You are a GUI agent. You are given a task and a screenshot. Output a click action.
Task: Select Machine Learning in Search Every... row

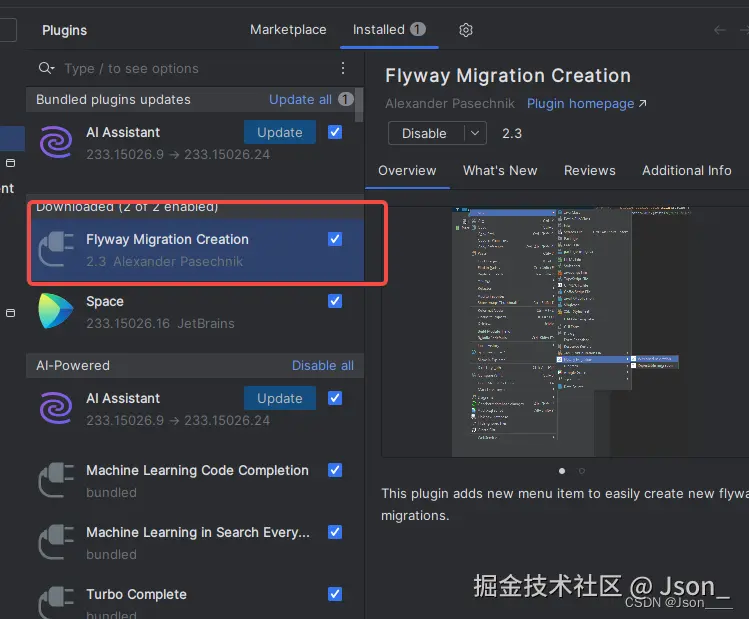click(195, 543)
